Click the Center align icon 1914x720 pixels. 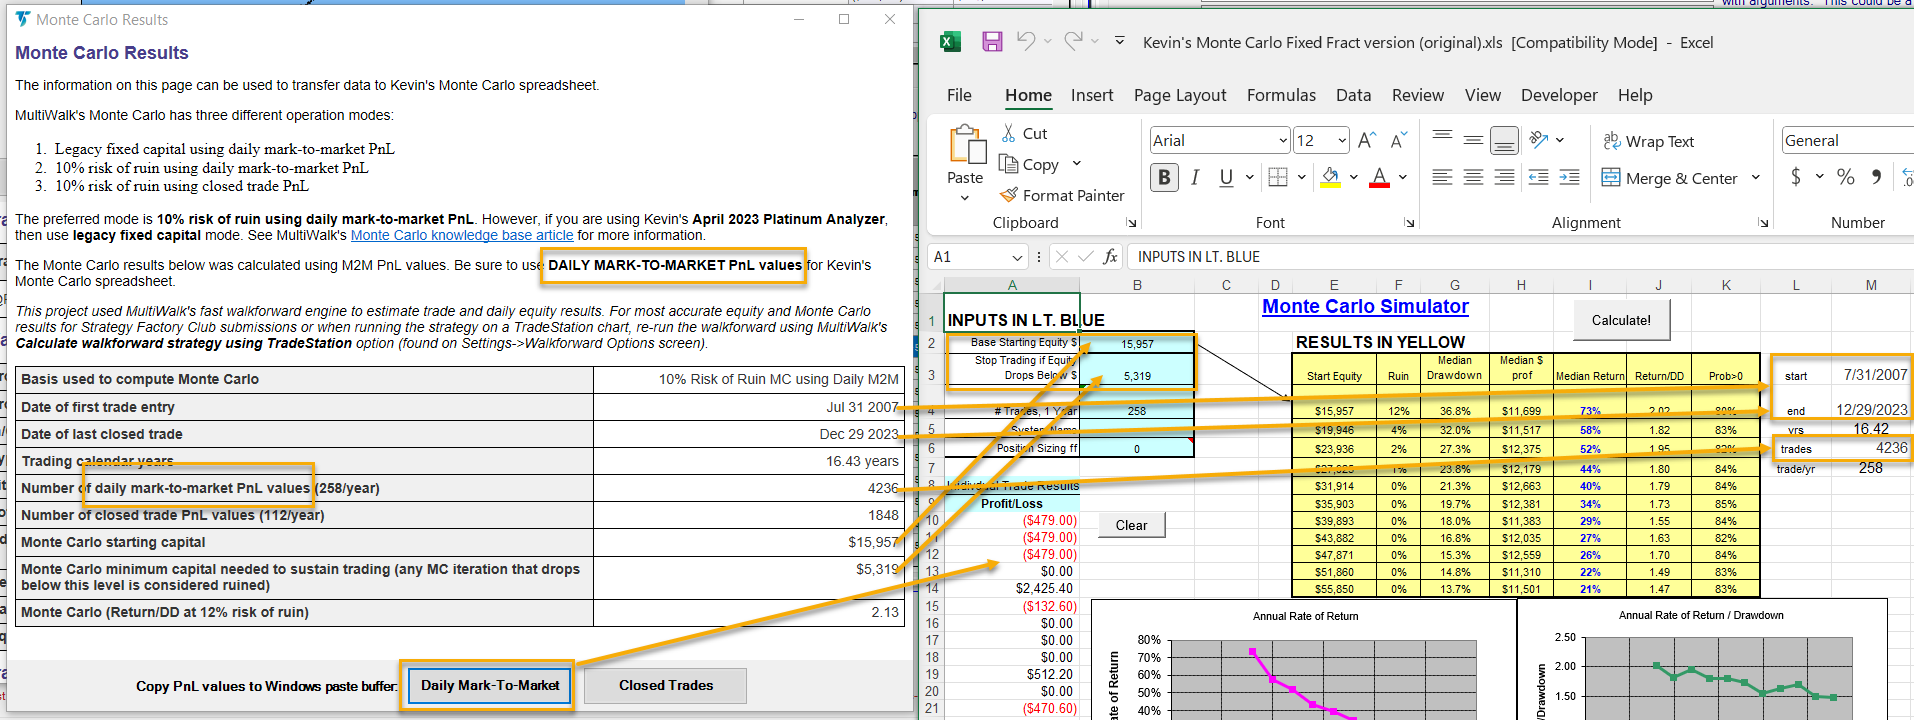(x=1473, y=178)
